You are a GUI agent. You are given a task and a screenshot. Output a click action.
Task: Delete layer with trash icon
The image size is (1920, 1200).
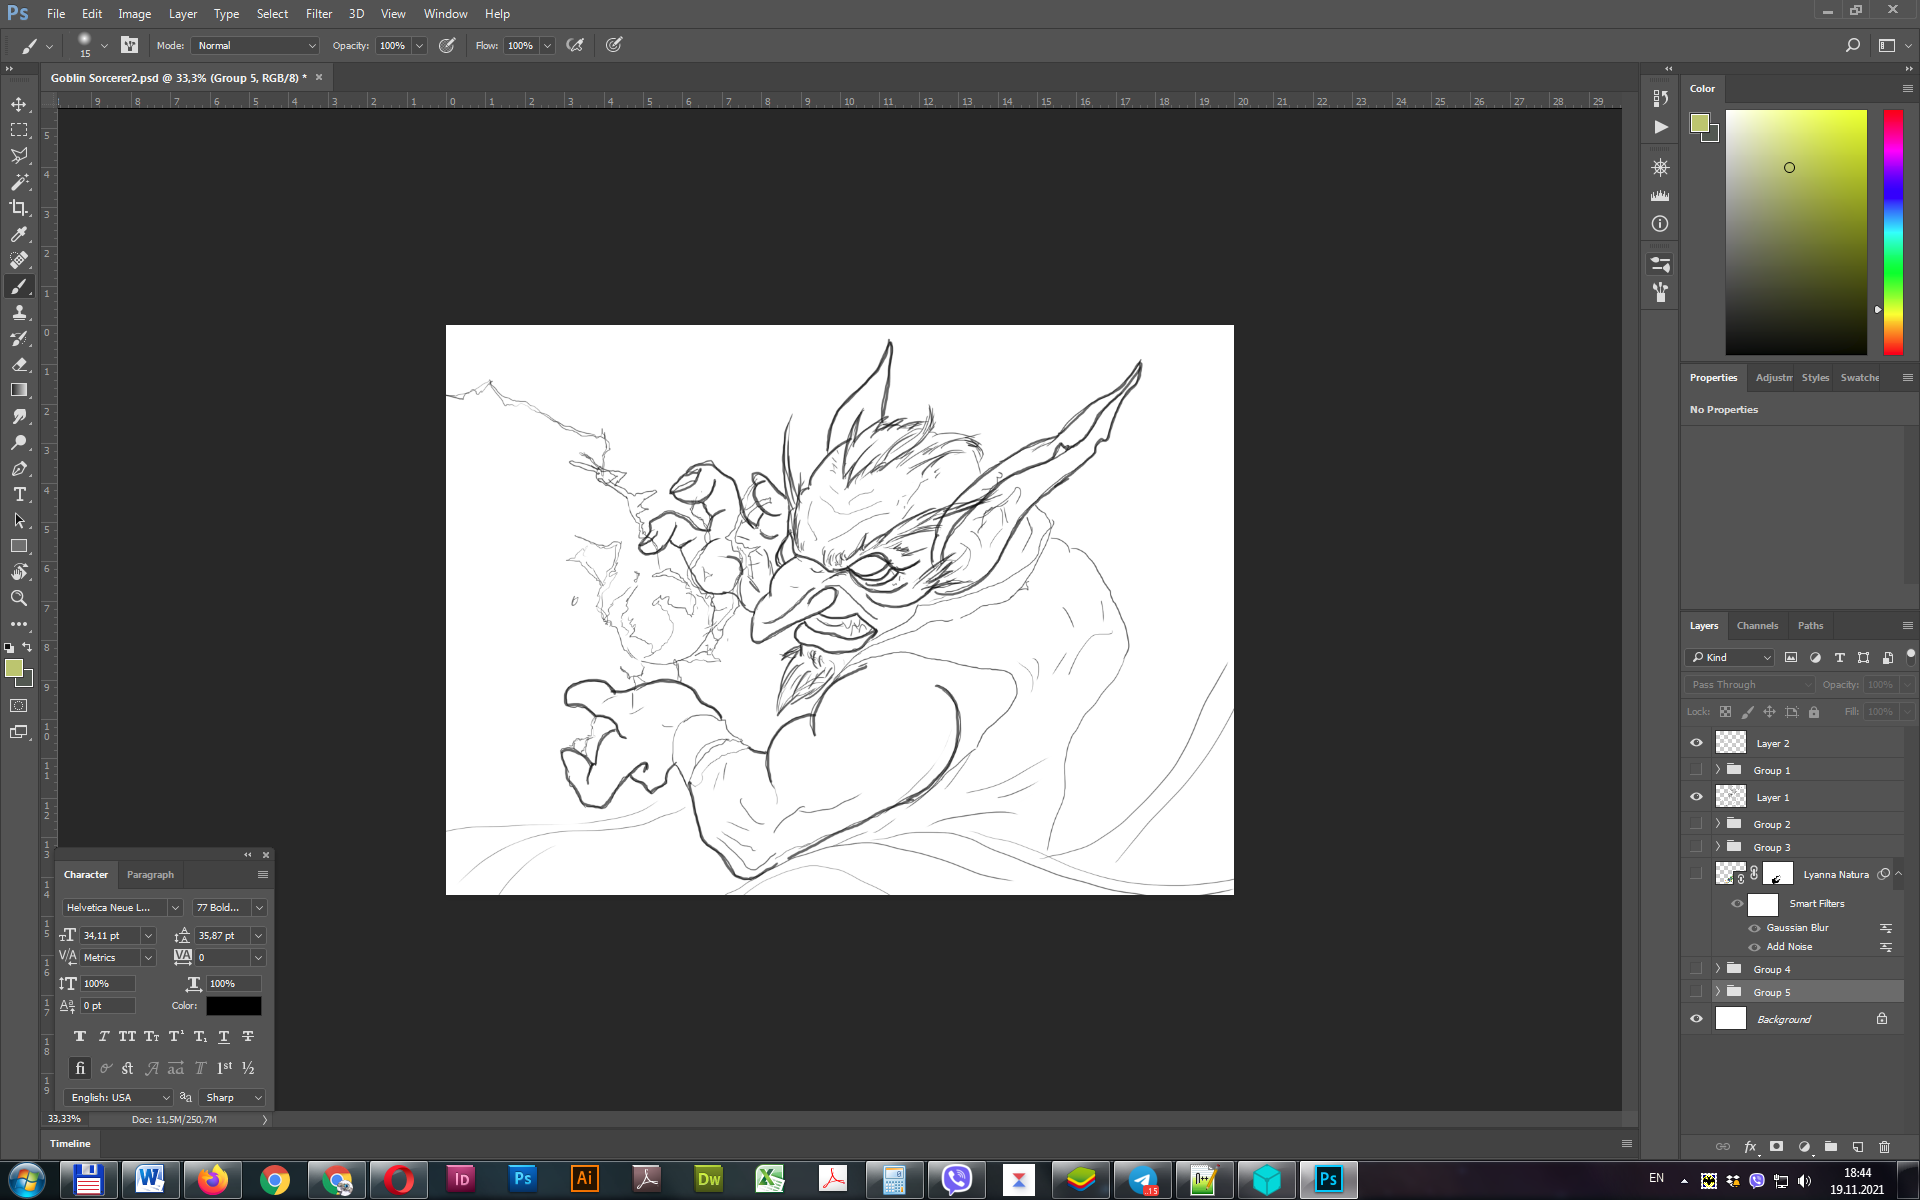point(1884,1147)
